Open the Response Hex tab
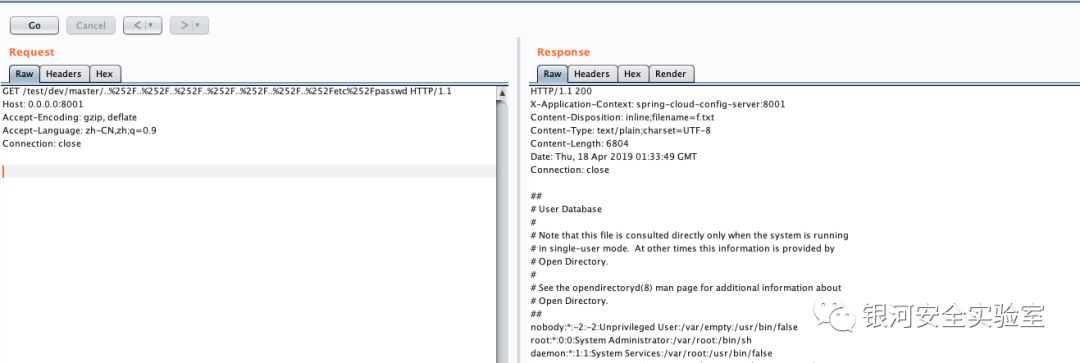The width and height of the screenshot is (1080, 363). (x=633, y=74)
